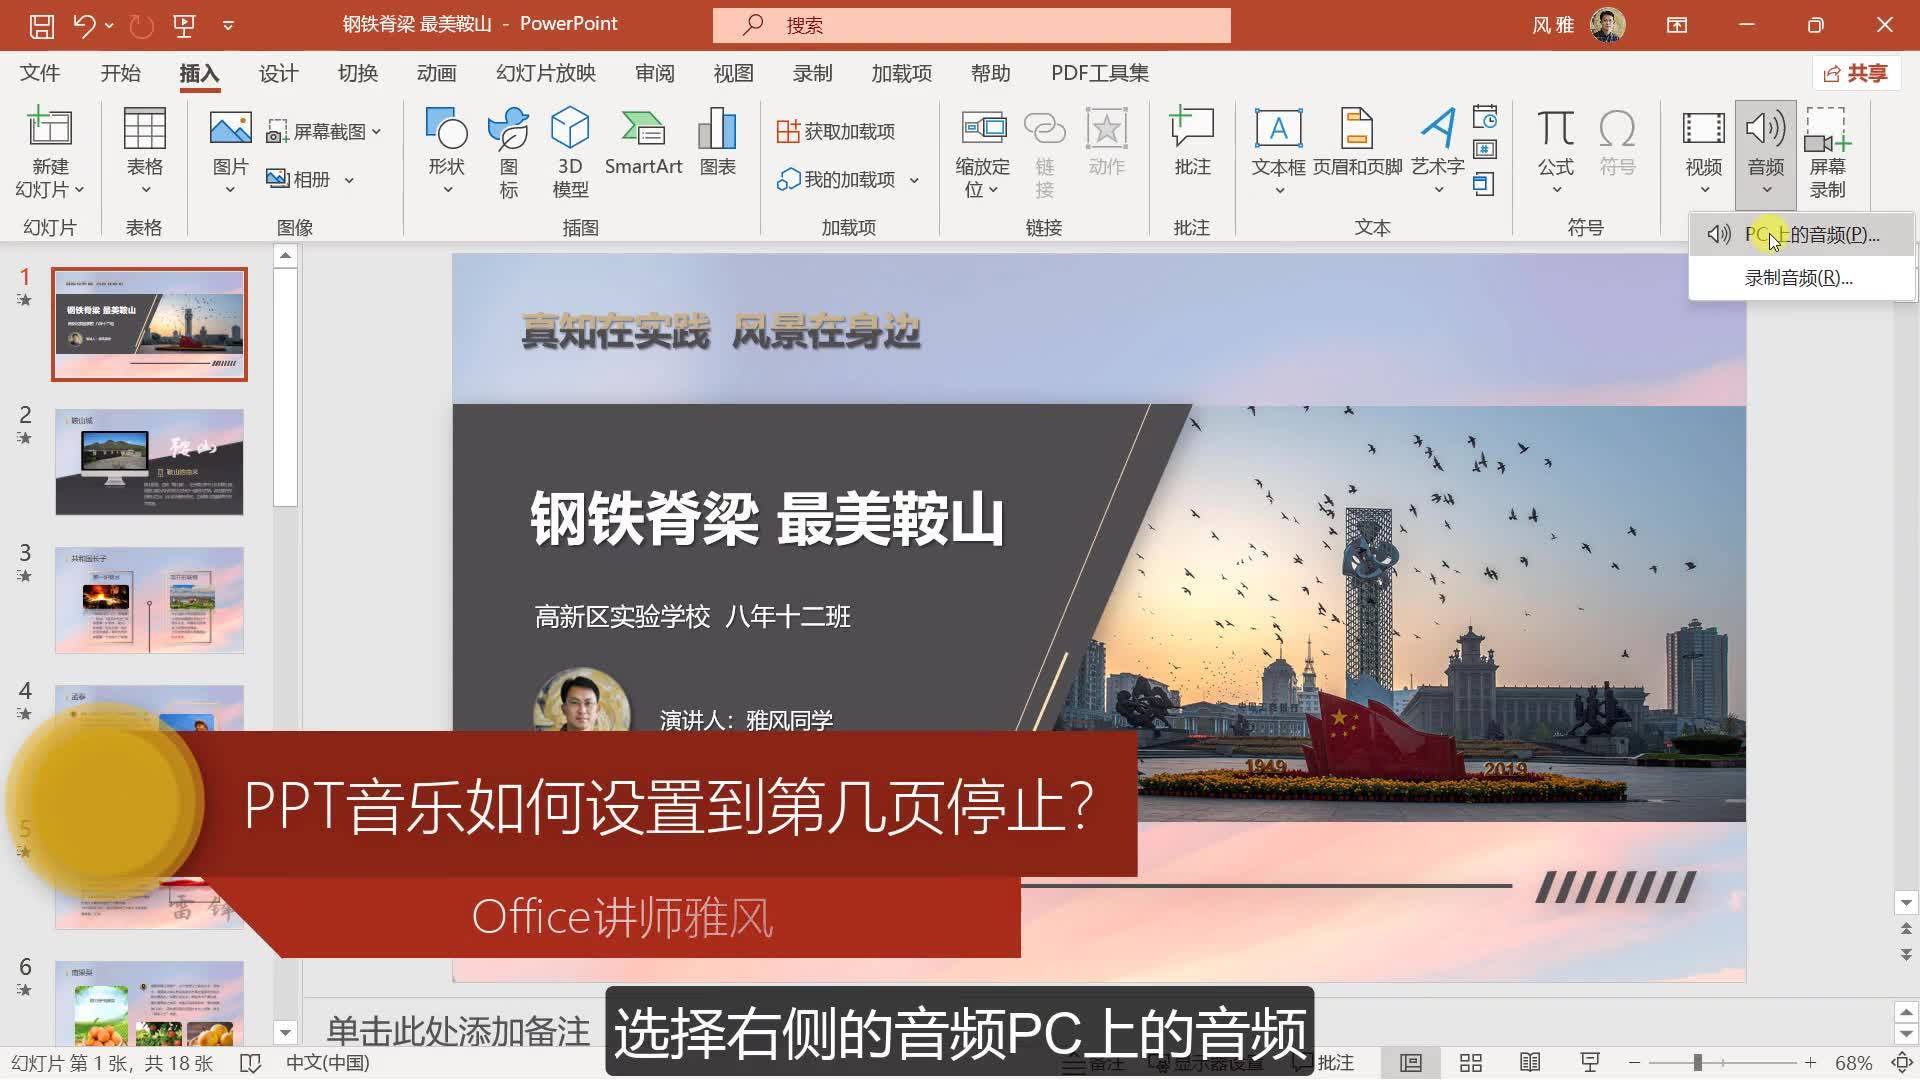Select slide 2 thumbnail

tap(149, 461)
